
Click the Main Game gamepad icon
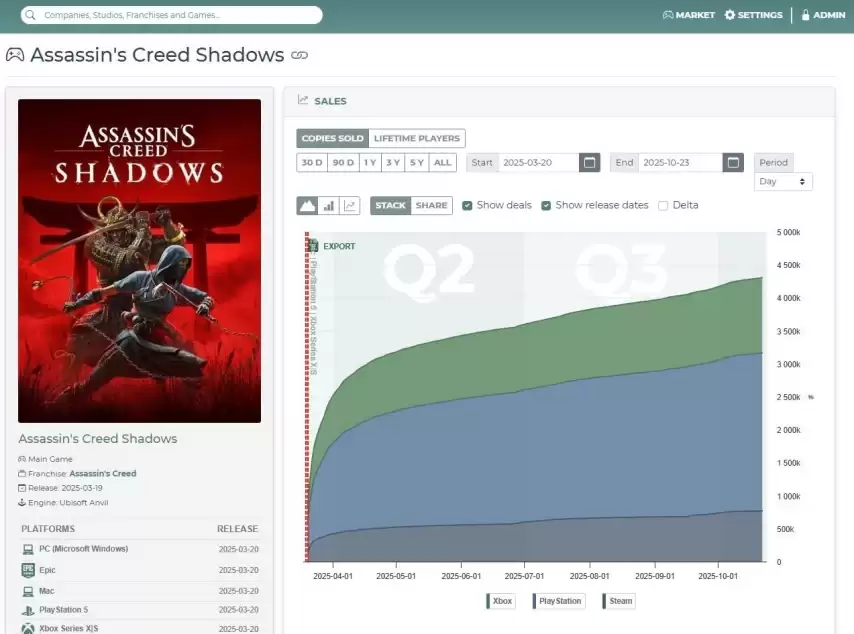tap(22, 459)
